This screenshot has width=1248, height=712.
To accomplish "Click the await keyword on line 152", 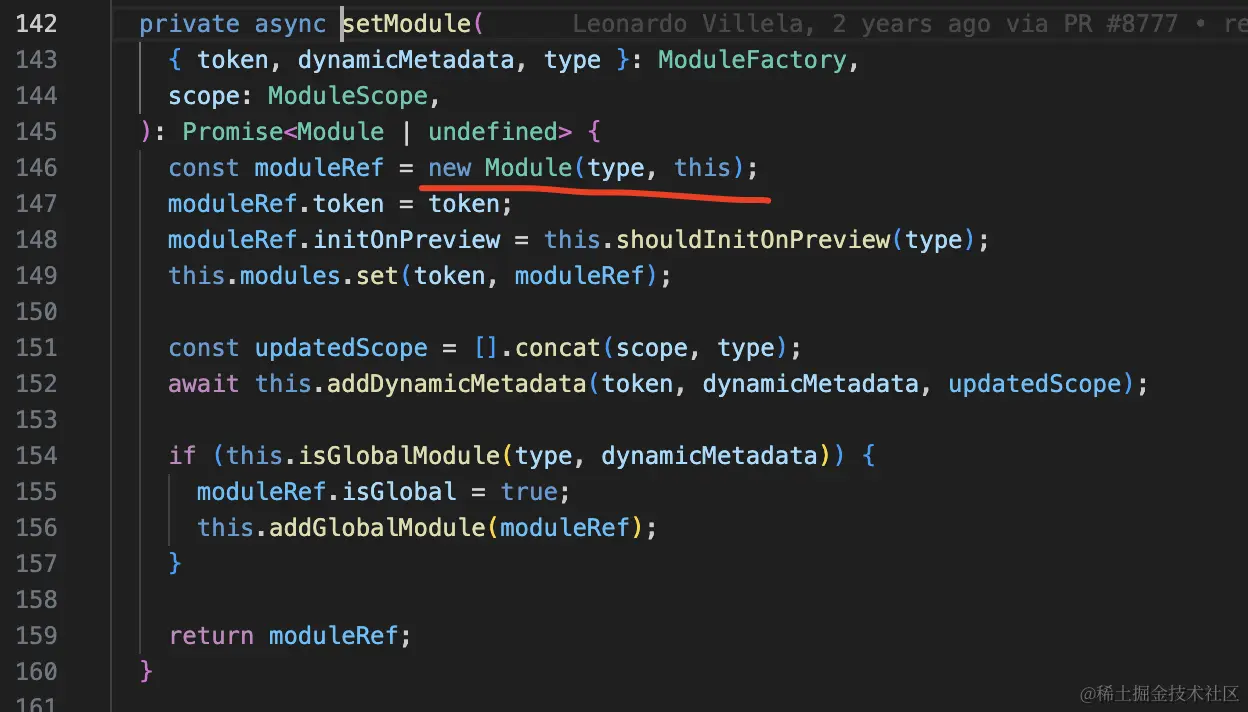I will coord(204,384).
